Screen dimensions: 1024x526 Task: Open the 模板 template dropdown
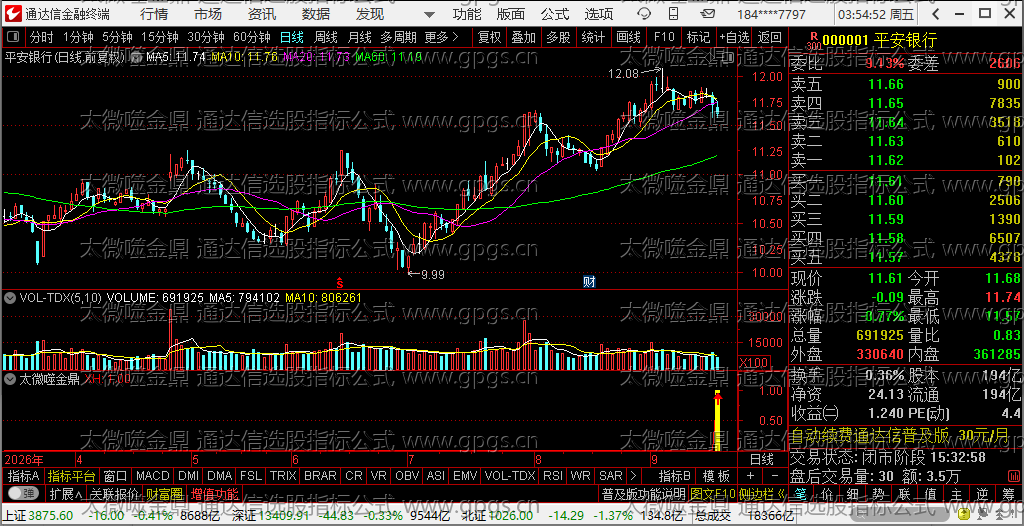(716, 476)
